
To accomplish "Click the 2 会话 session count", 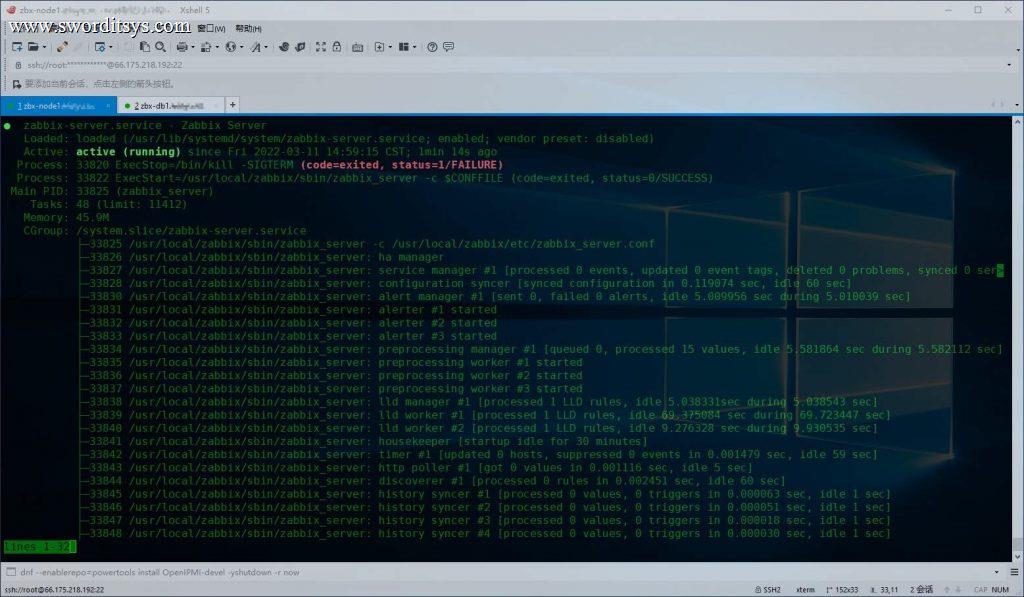I will coord(921,590).
